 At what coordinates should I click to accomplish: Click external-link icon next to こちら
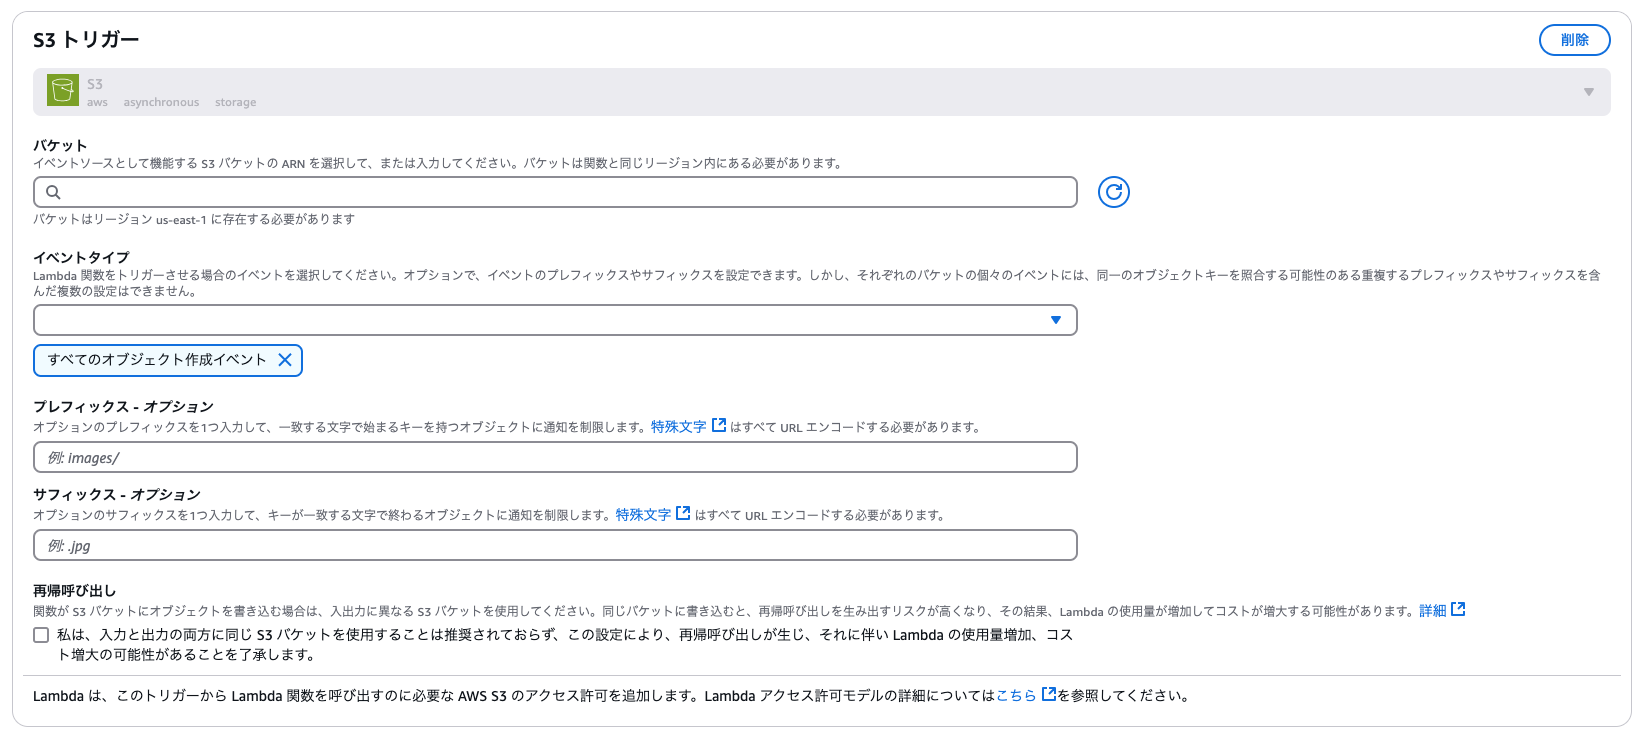click(1049, 694)
